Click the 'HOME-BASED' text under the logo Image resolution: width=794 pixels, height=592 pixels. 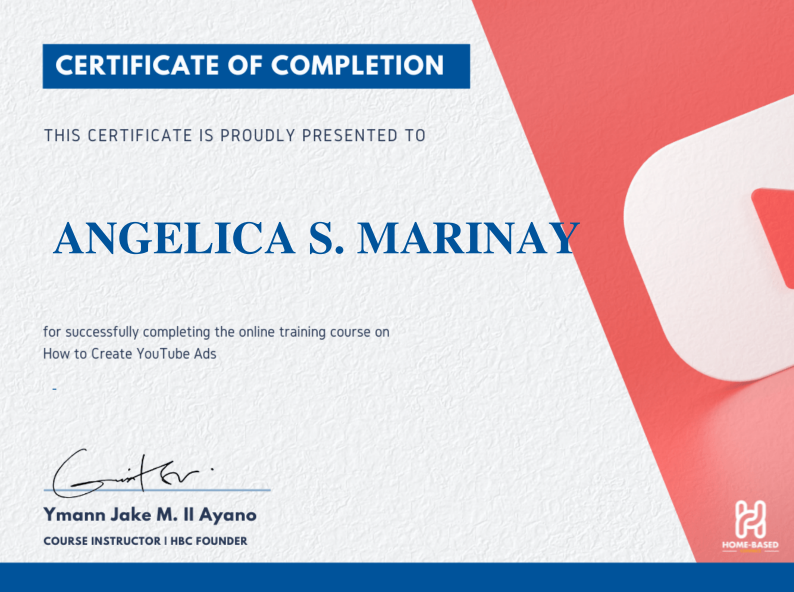tap(750, 545)
